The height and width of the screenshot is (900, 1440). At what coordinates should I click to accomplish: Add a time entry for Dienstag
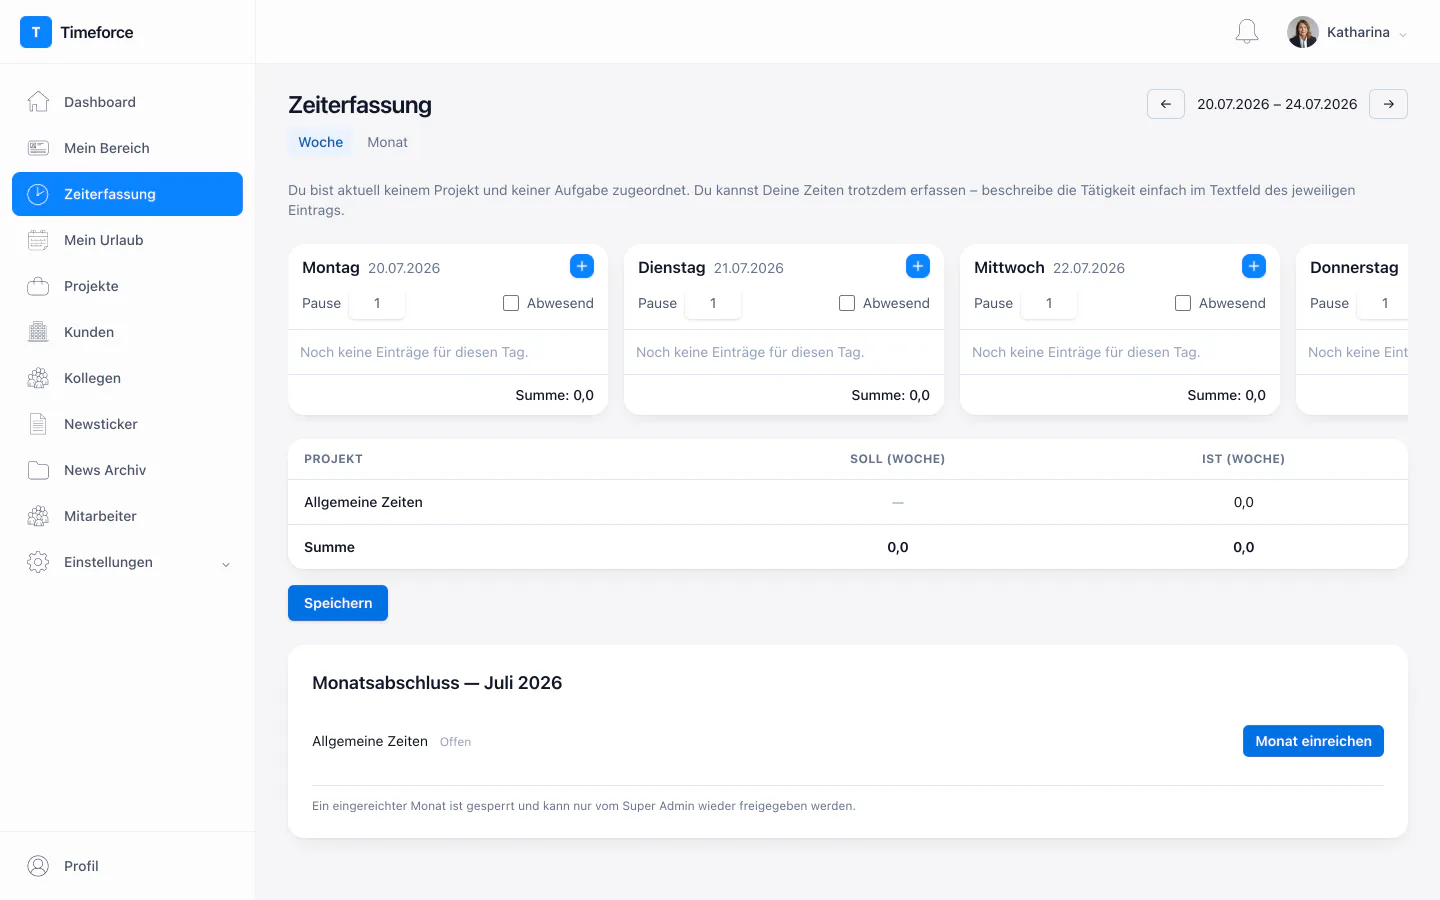[918, 266]
